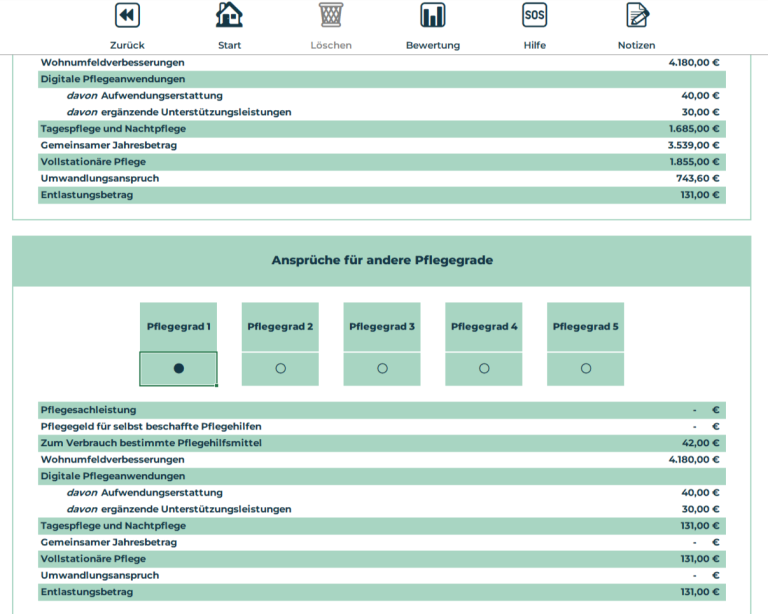Choose the Pflegegrad 3 radio button
The width and height of the screenshot is (768, 614).
pos(382,368)
